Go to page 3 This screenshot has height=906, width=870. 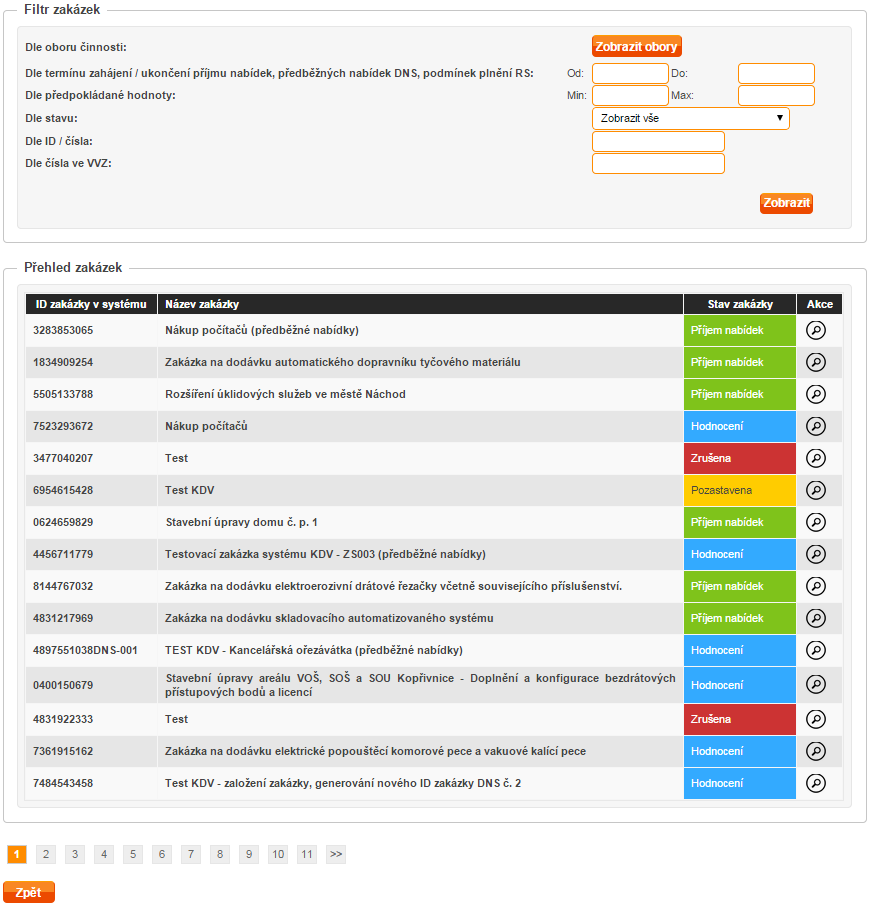pos(75,854)
